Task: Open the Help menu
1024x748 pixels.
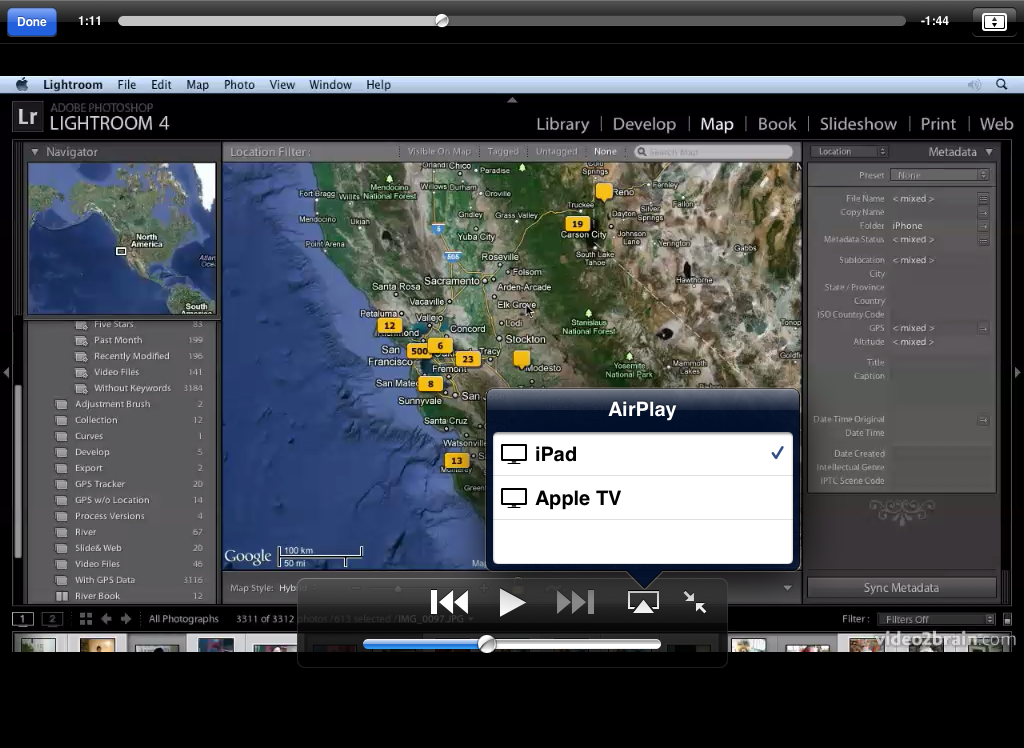Action: [378, 84]
